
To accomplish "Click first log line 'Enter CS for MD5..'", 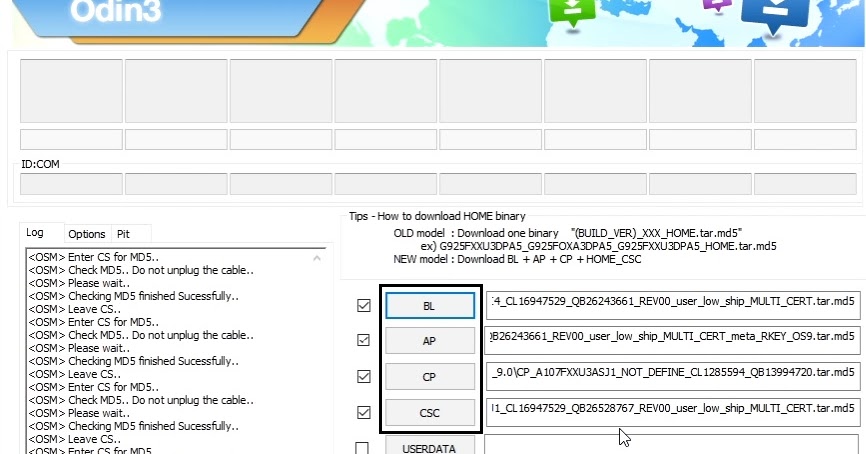I will click(93, 257).
